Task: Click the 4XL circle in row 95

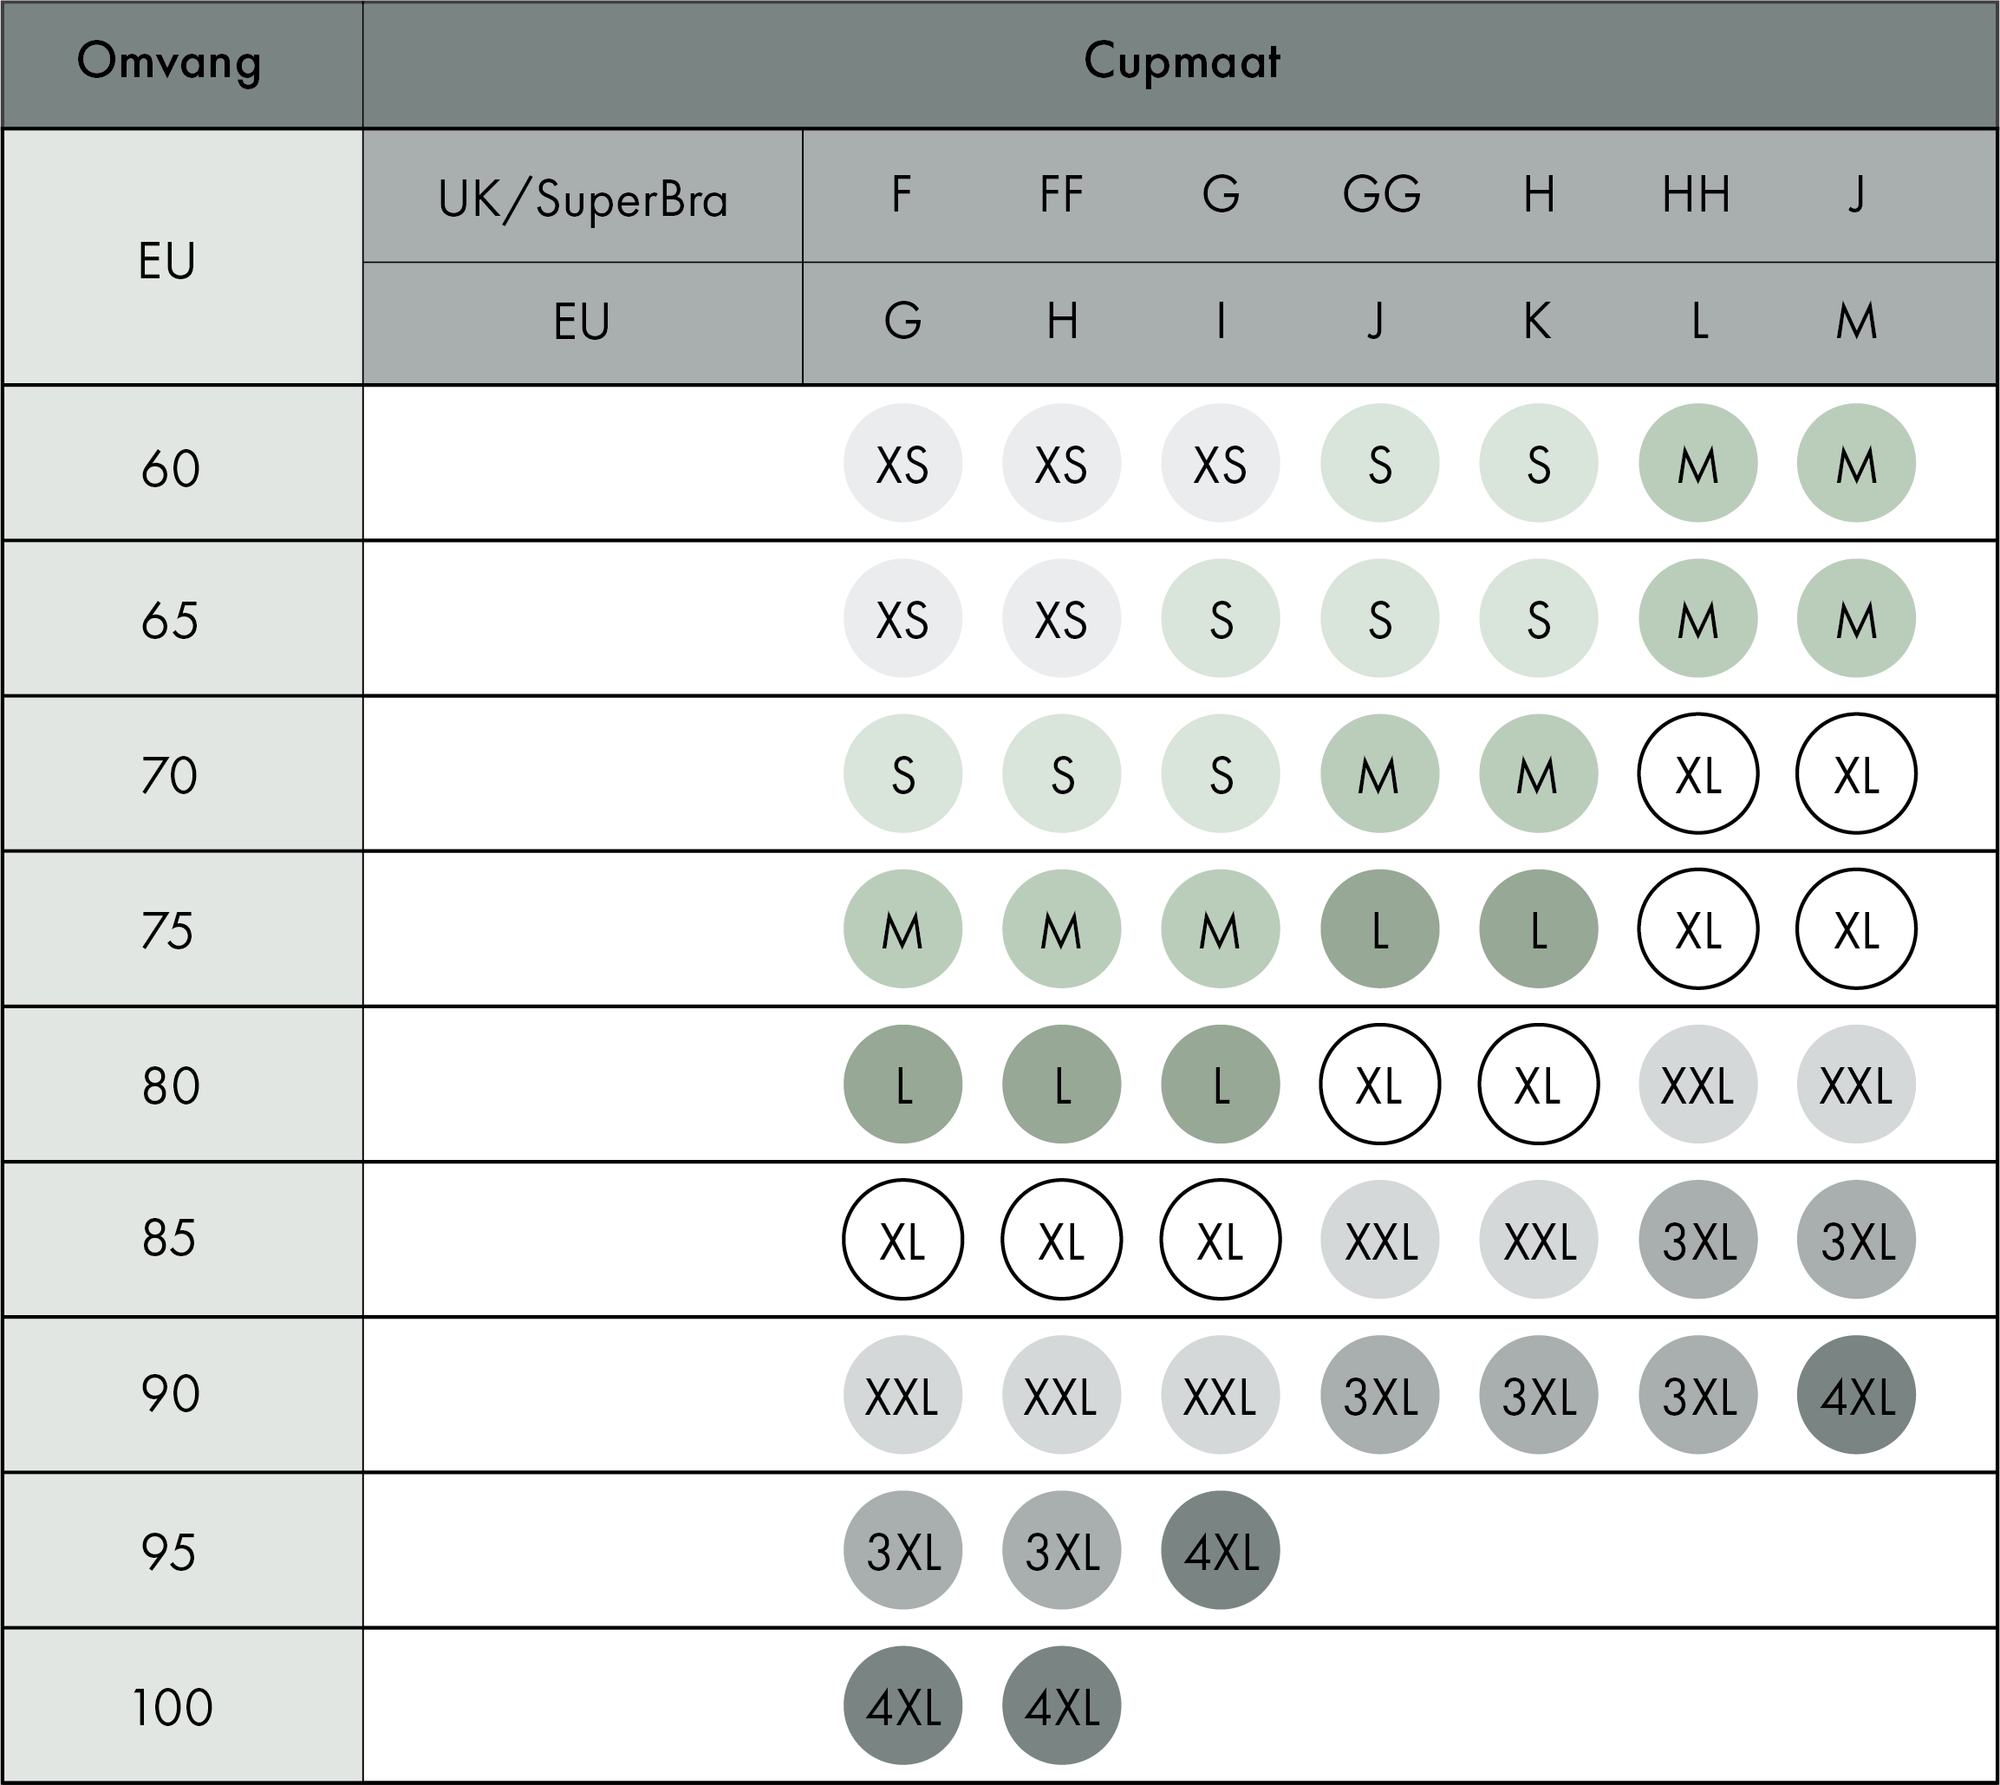Action: click(1220, 1550)
